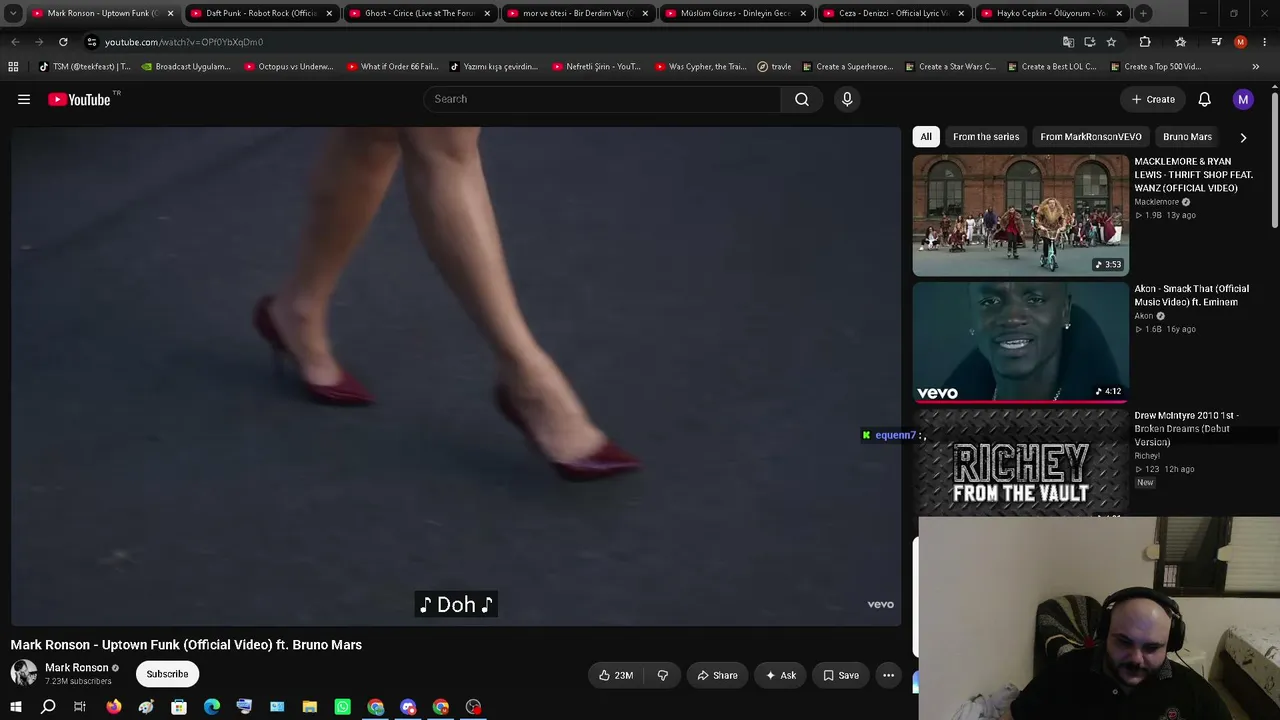1280x720 pixels.
Task: Open the Create a Star Wars bookmark
Action: [950, 67]
